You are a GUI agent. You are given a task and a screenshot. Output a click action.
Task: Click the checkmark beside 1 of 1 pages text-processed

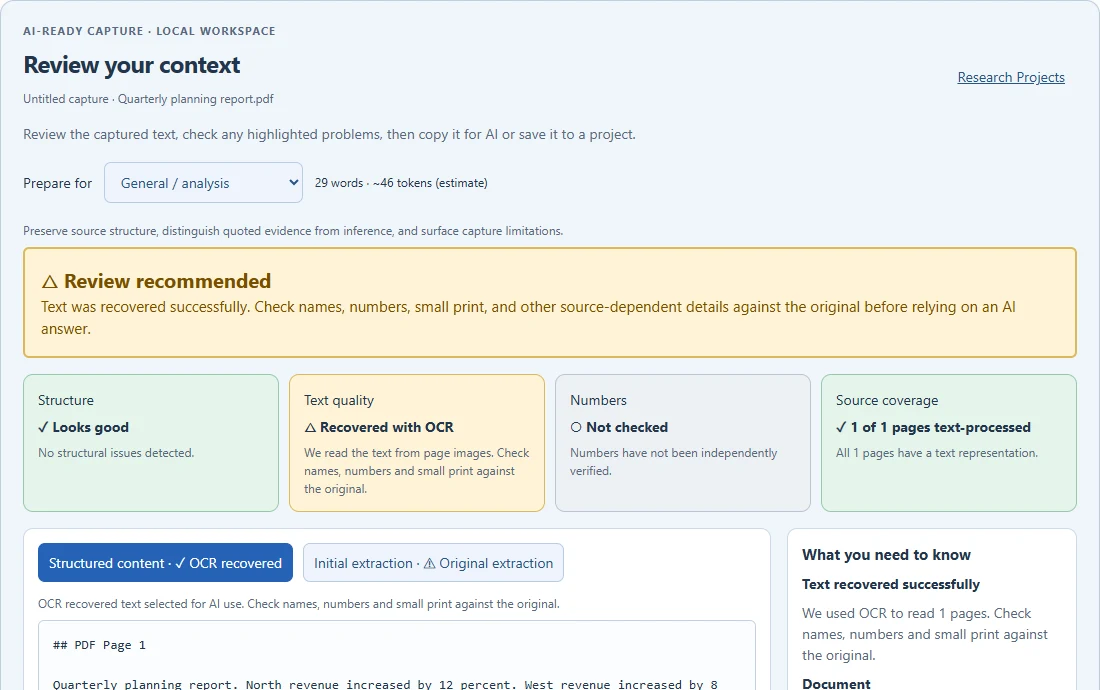pos(841,427)
